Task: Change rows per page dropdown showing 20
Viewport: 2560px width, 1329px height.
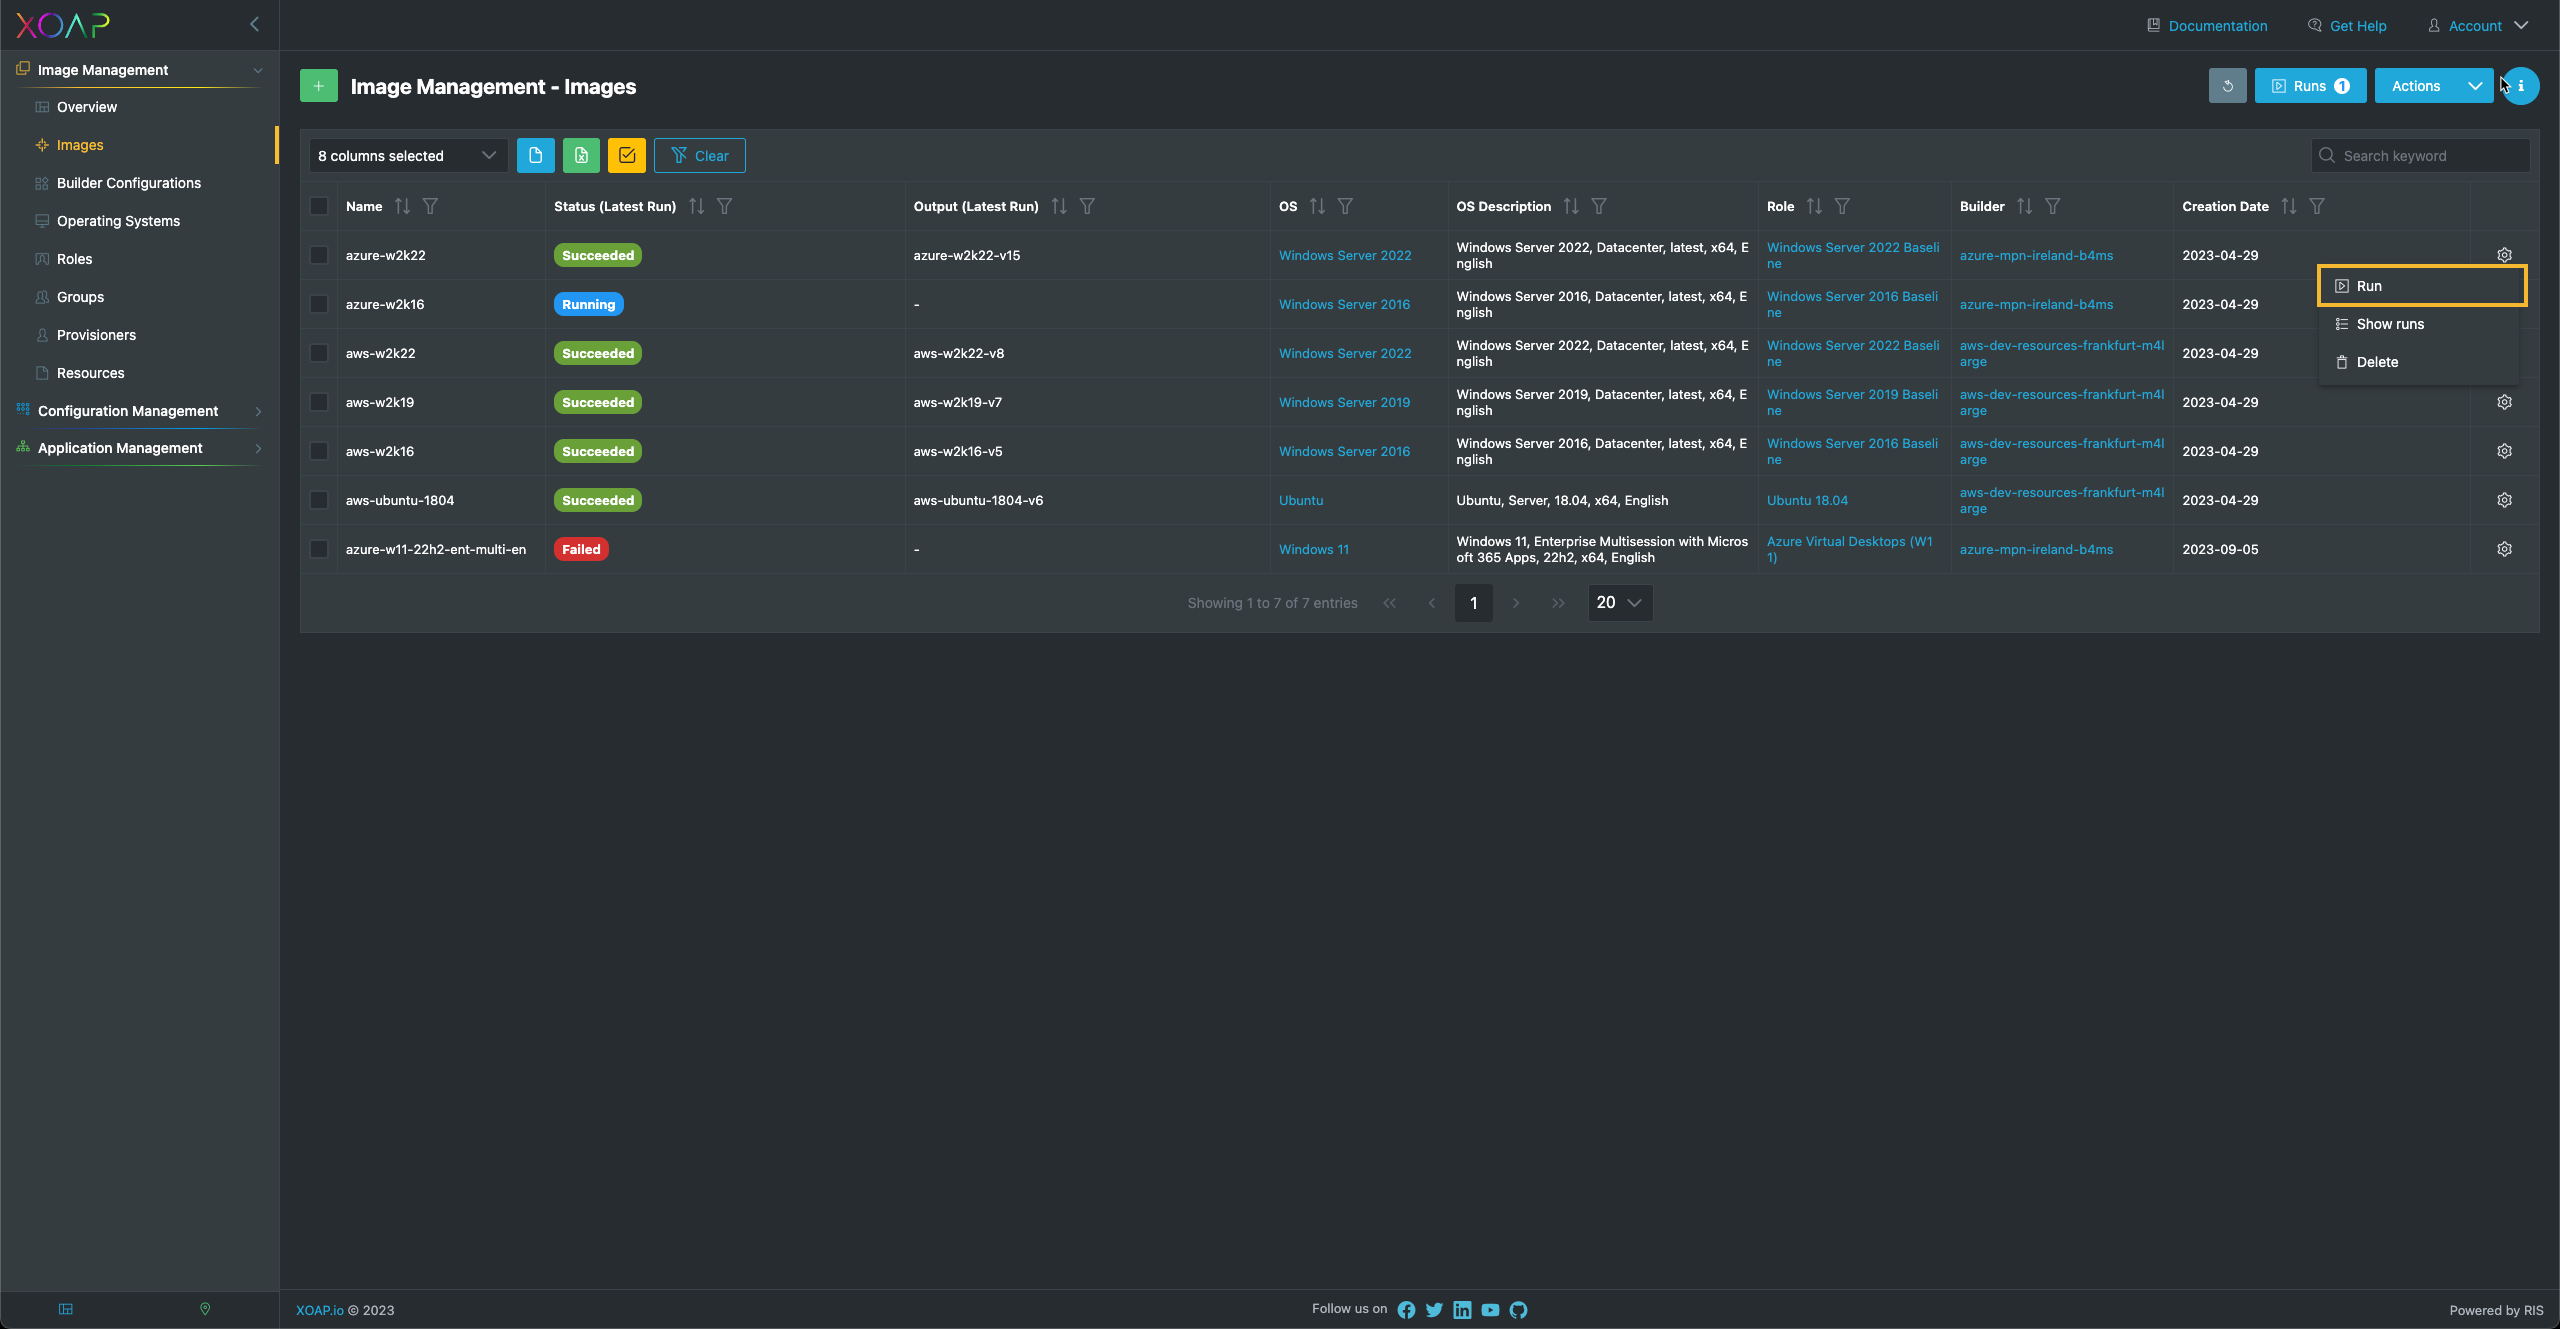Action: click(x=1620, y=602)
